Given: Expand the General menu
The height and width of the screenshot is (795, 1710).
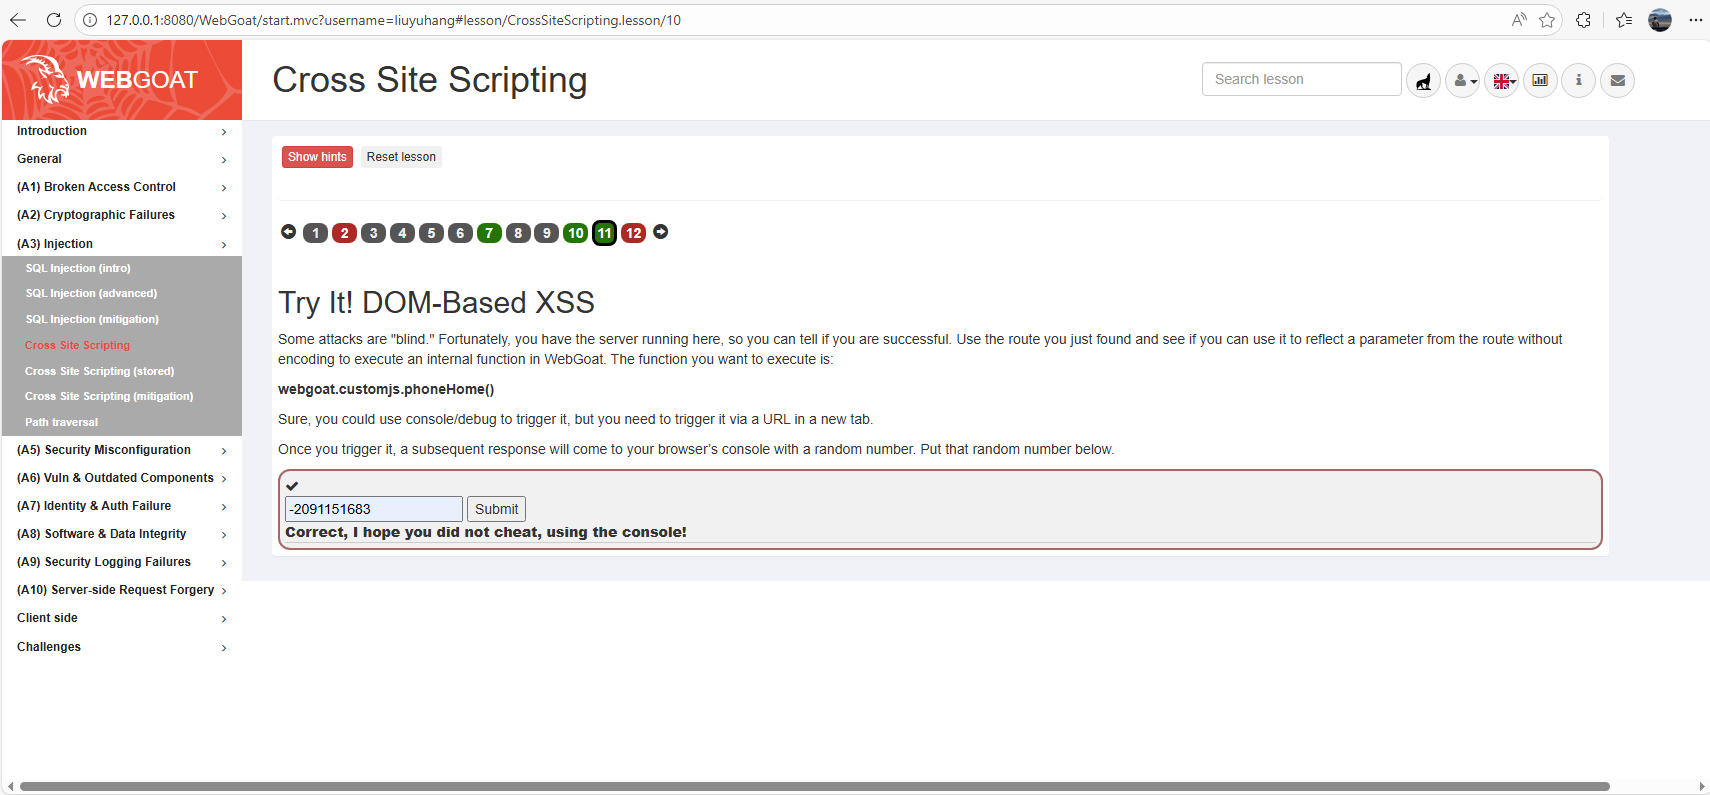Looking at the screenshot, I should 122,159.
